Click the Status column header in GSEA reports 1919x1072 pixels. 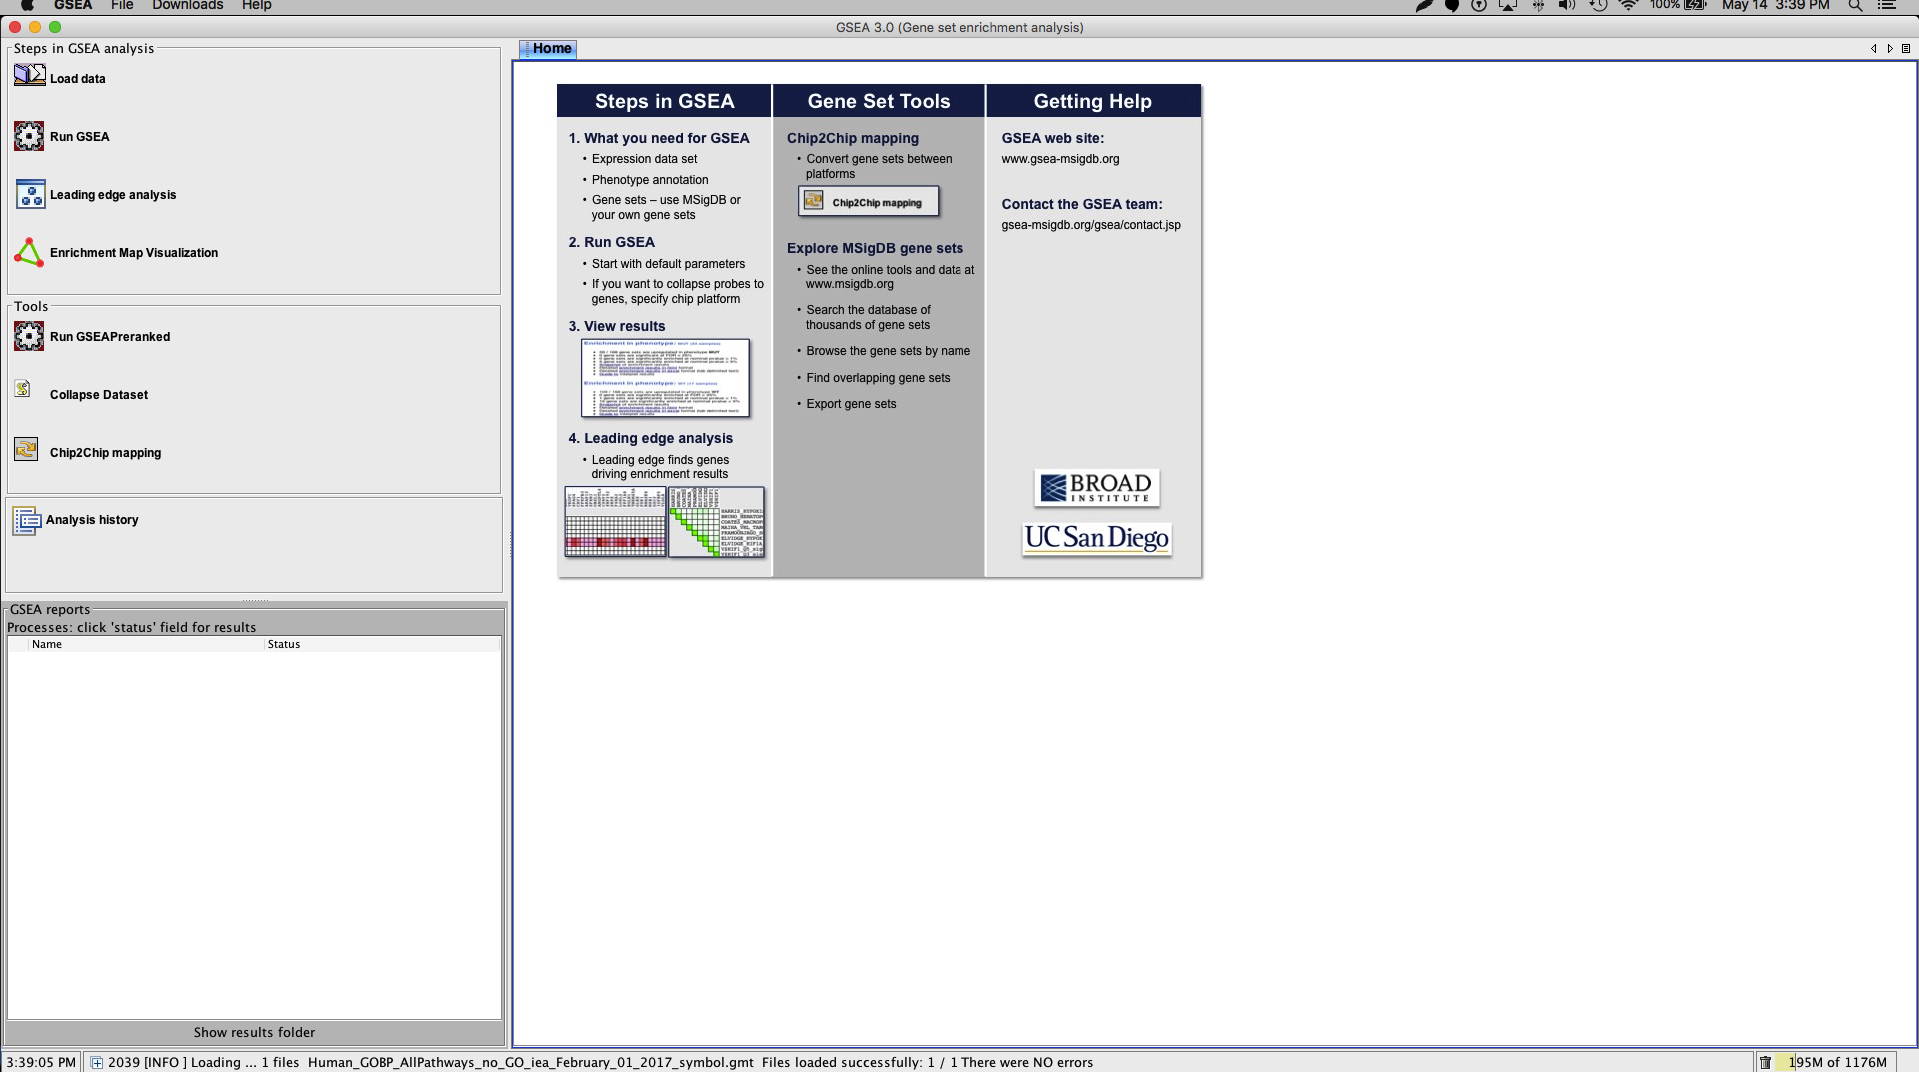click(382, 644)
